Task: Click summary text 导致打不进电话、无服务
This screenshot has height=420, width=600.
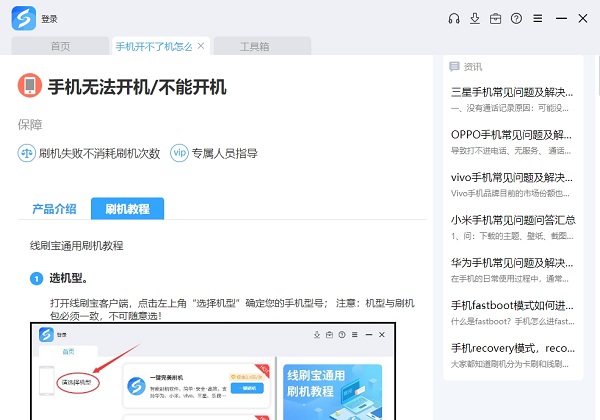Action: pos(511,151)
